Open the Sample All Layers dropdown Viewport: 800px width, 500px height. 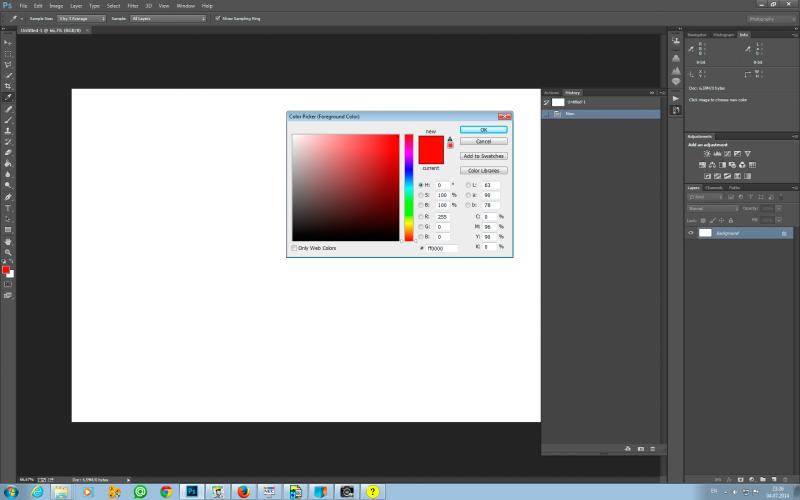coord(168,18)
